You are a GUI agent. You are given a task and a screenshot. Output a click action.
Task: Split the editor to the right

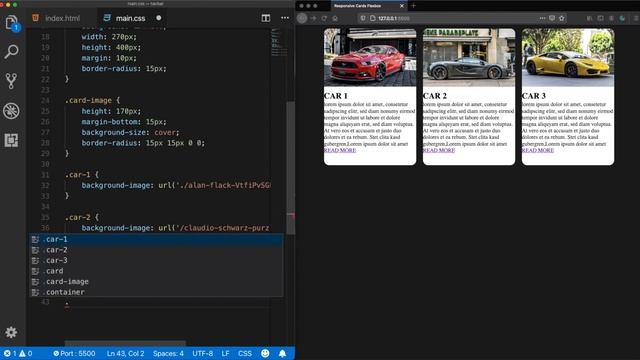[x=266, y=18]
